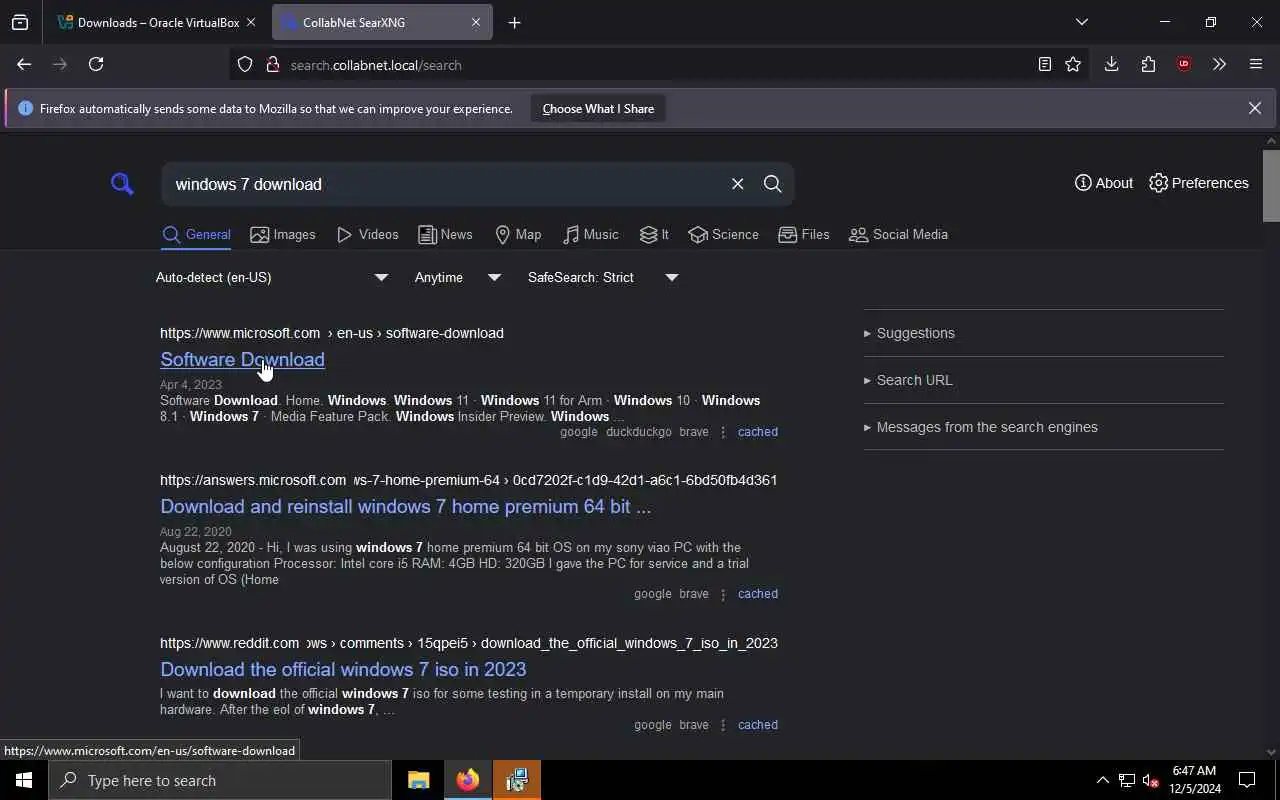Toggle reader view icon in address bar

coord(1044,64)
